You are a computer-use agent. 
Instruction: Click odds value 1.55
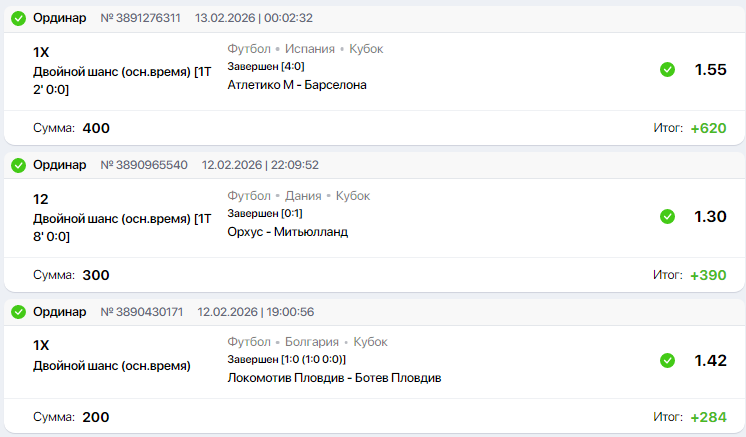point(710,70)
